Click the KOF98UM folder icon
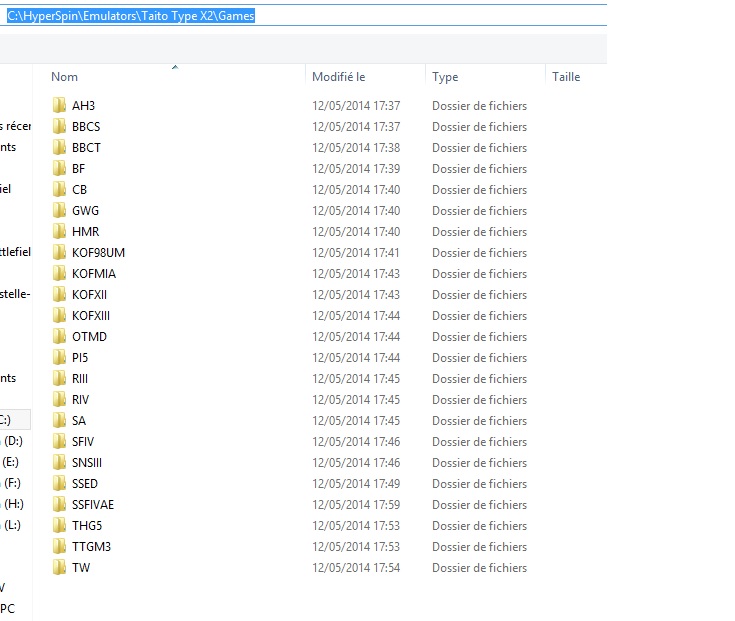Viewport: 735px width, 621px height. pyautogui.click(x=59, y=253)
